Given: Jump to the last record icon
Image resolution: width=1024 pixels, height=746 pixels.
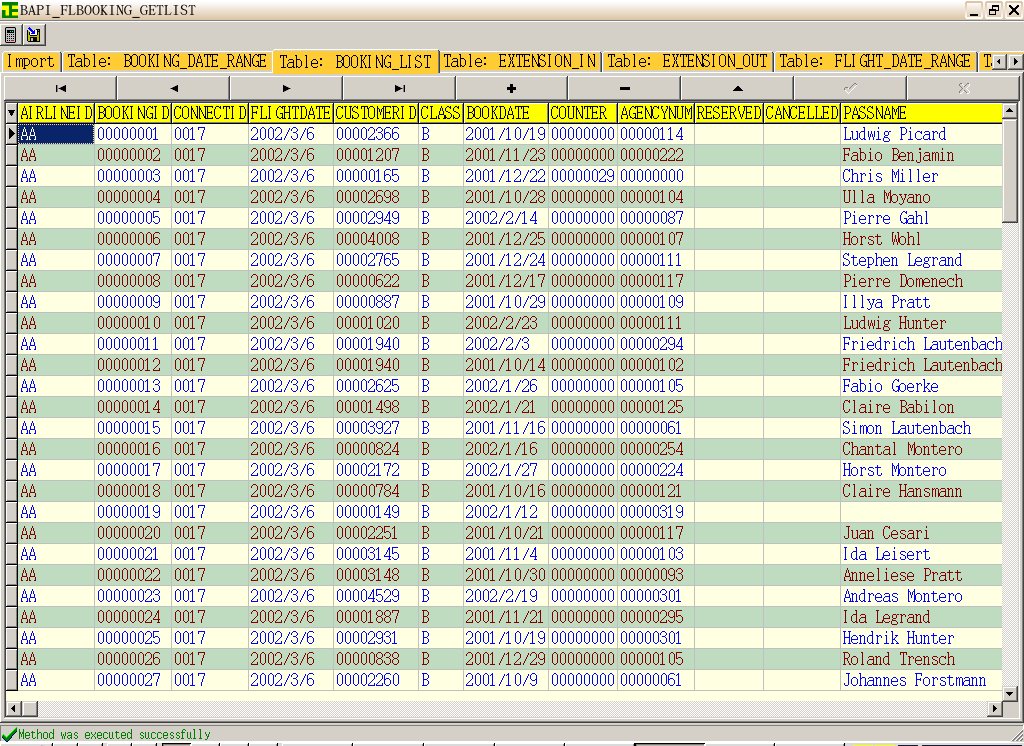Looking at the screenshot, I should point(401,88).
